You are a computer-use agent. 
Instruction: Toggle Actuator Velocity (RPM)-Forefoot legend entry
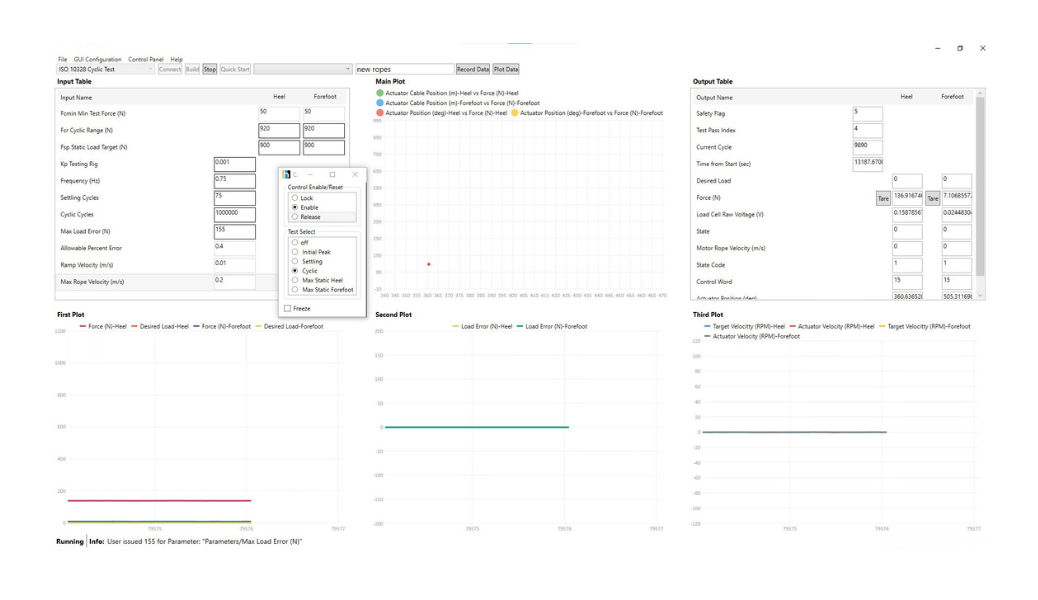[751, 336]
